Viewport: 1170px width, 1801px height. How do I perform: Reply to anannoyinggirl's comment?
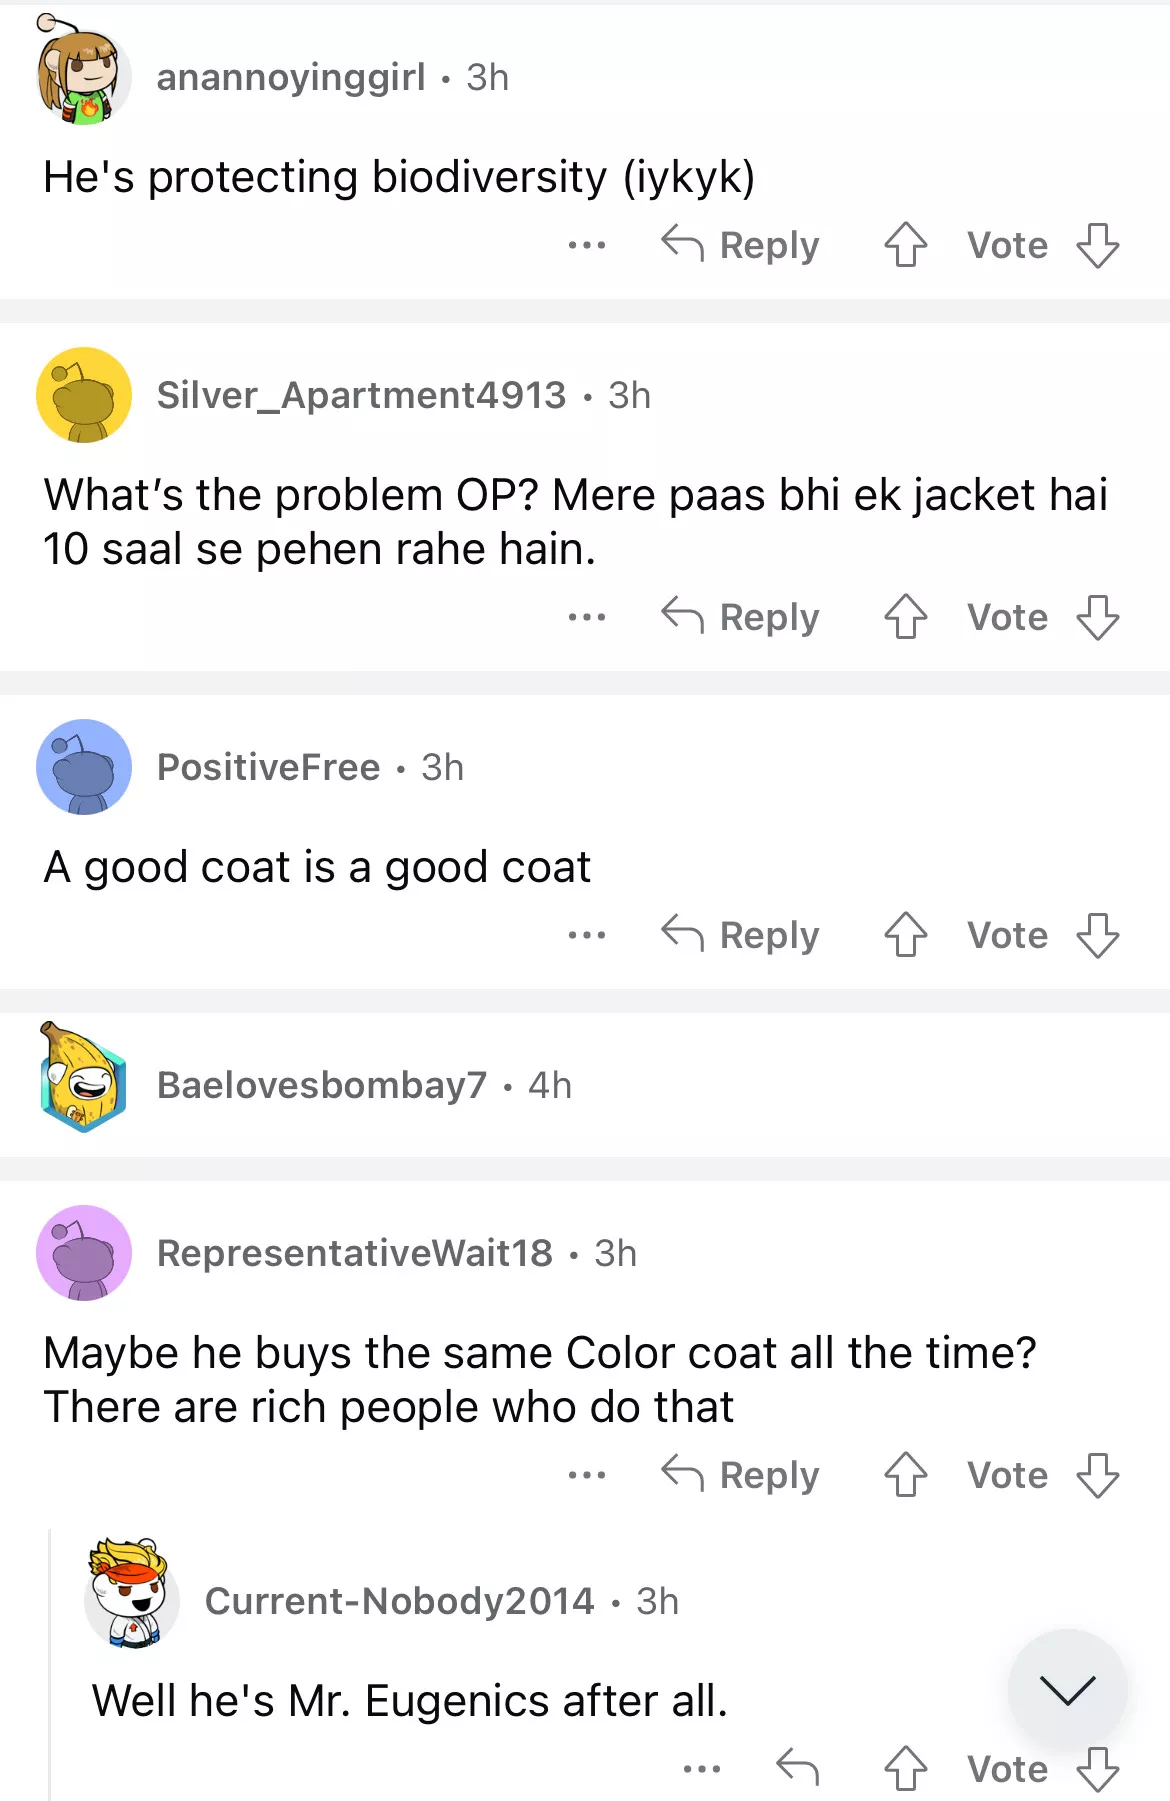(741, 245)
